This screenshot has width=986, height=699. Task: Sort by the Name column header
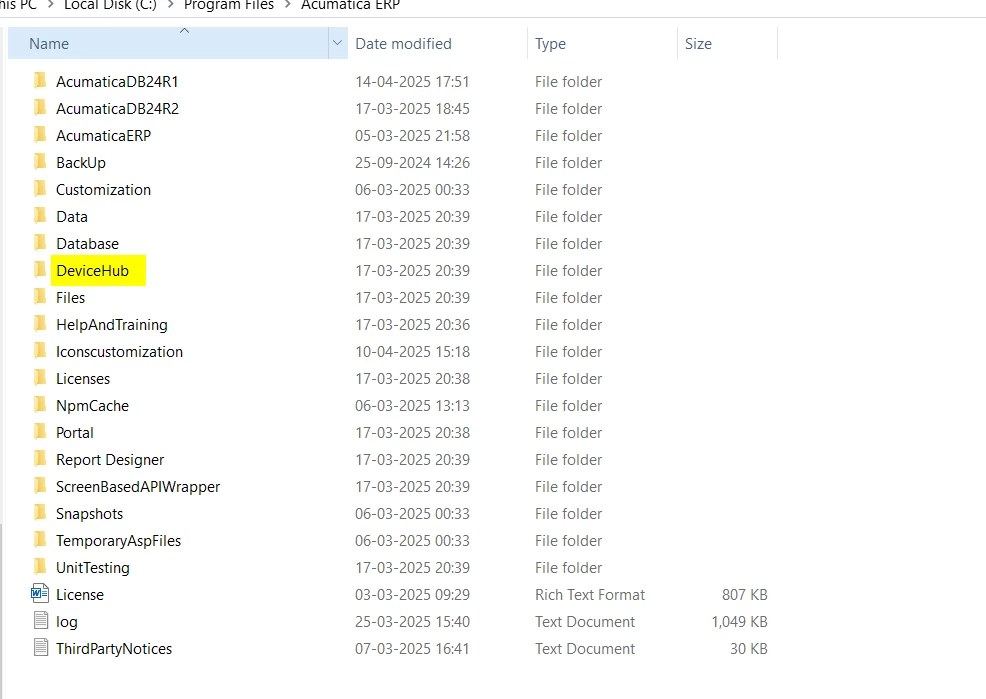pyautogui.click(x=169, y=43)
